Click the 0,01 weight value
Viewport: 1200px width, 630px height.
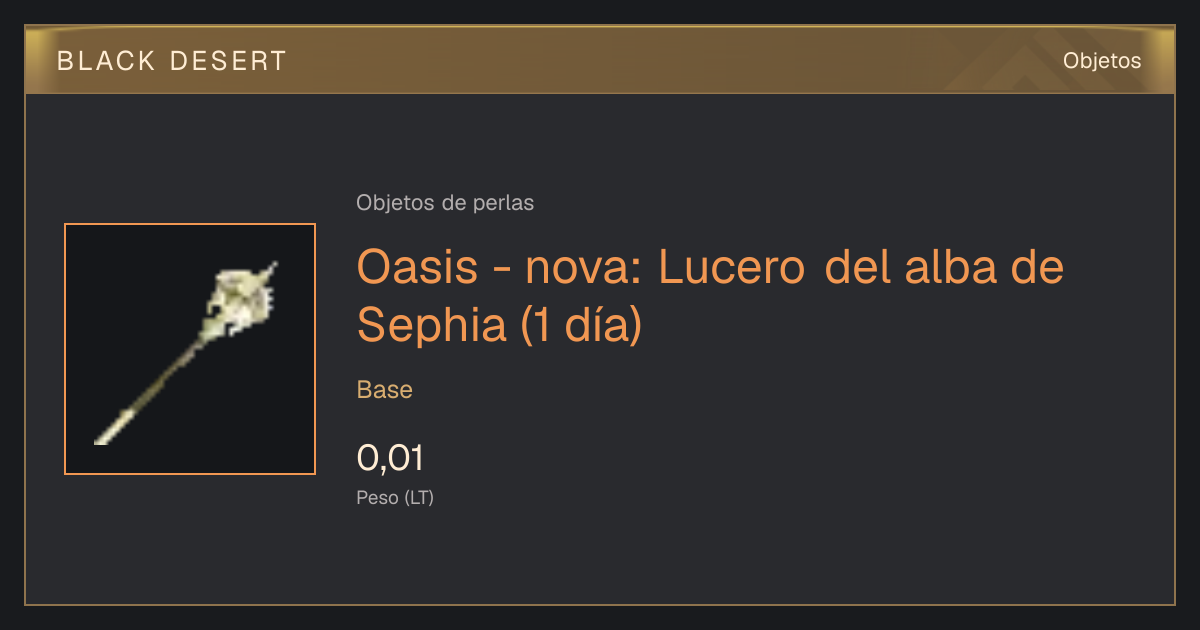[x=391, y=458]
